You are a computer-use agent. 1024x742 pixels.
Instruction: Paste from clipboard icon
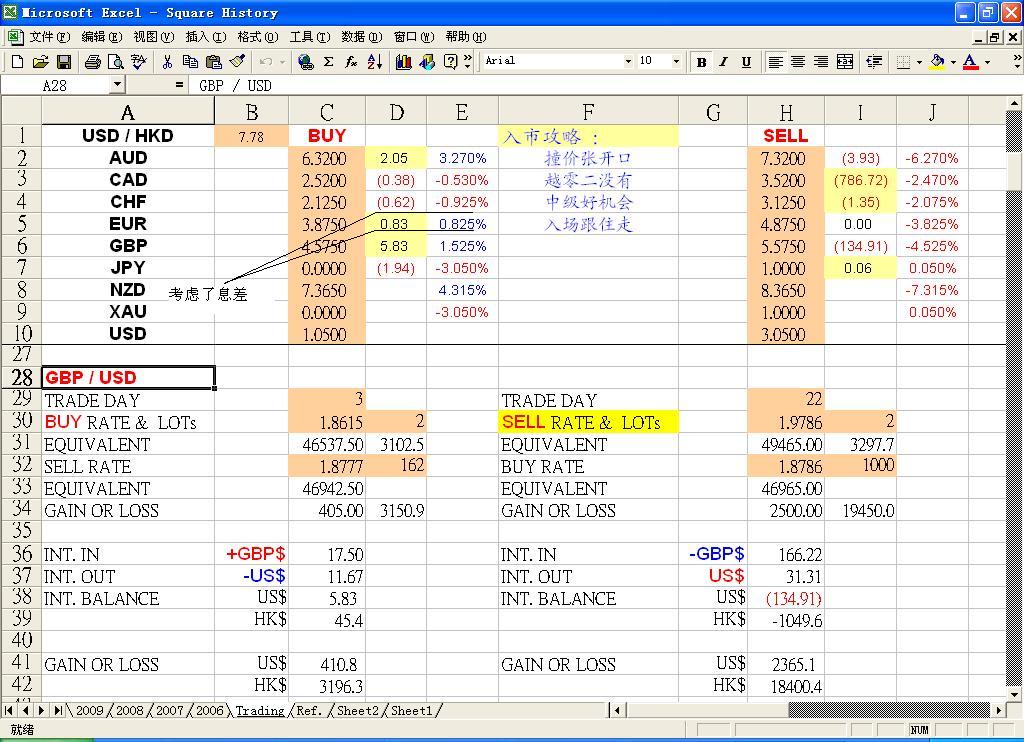tap(214, 61)
